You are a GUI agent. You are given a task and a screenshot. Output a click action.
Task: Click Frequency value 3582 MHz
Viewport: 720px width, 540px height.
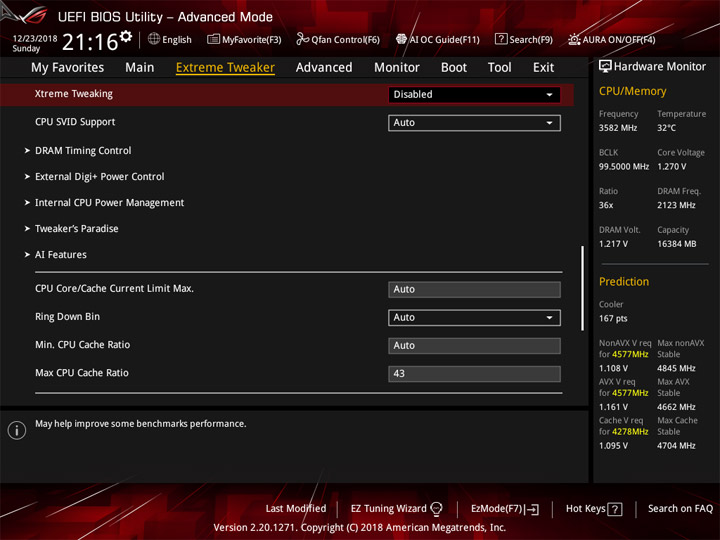[618, 128]
